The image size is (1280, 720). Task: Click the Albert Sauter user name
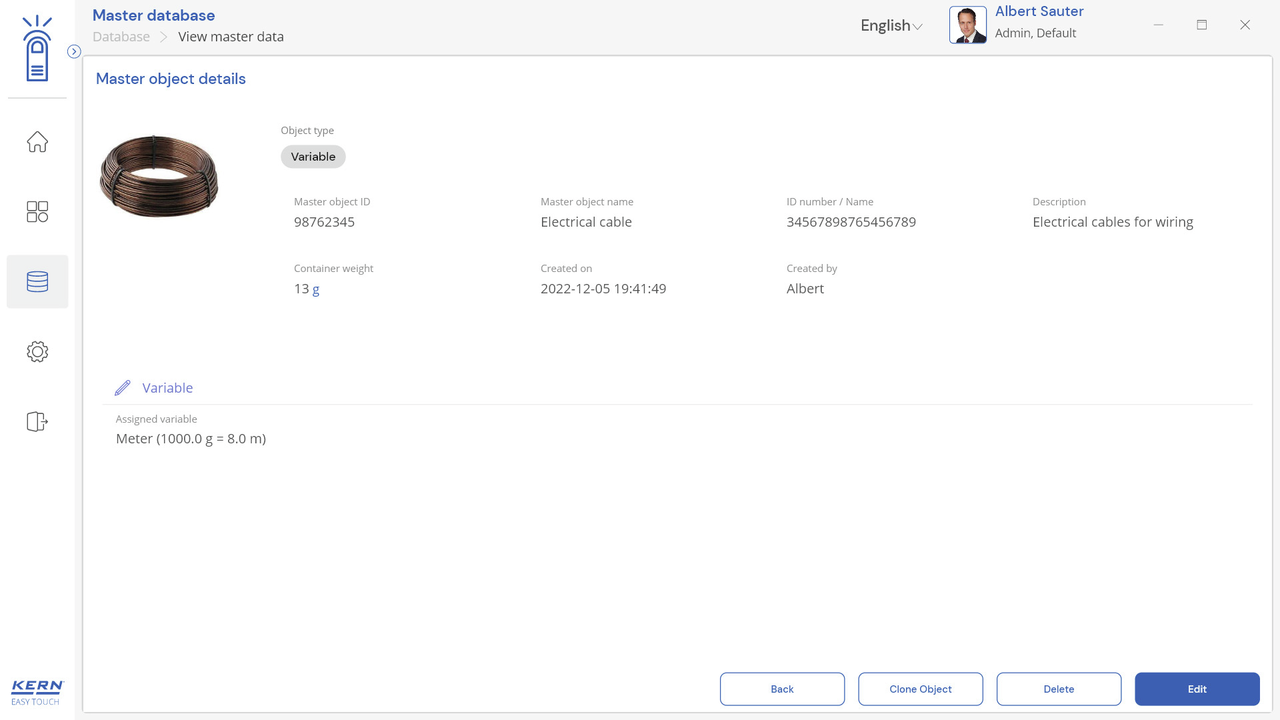coord(1039,12)
